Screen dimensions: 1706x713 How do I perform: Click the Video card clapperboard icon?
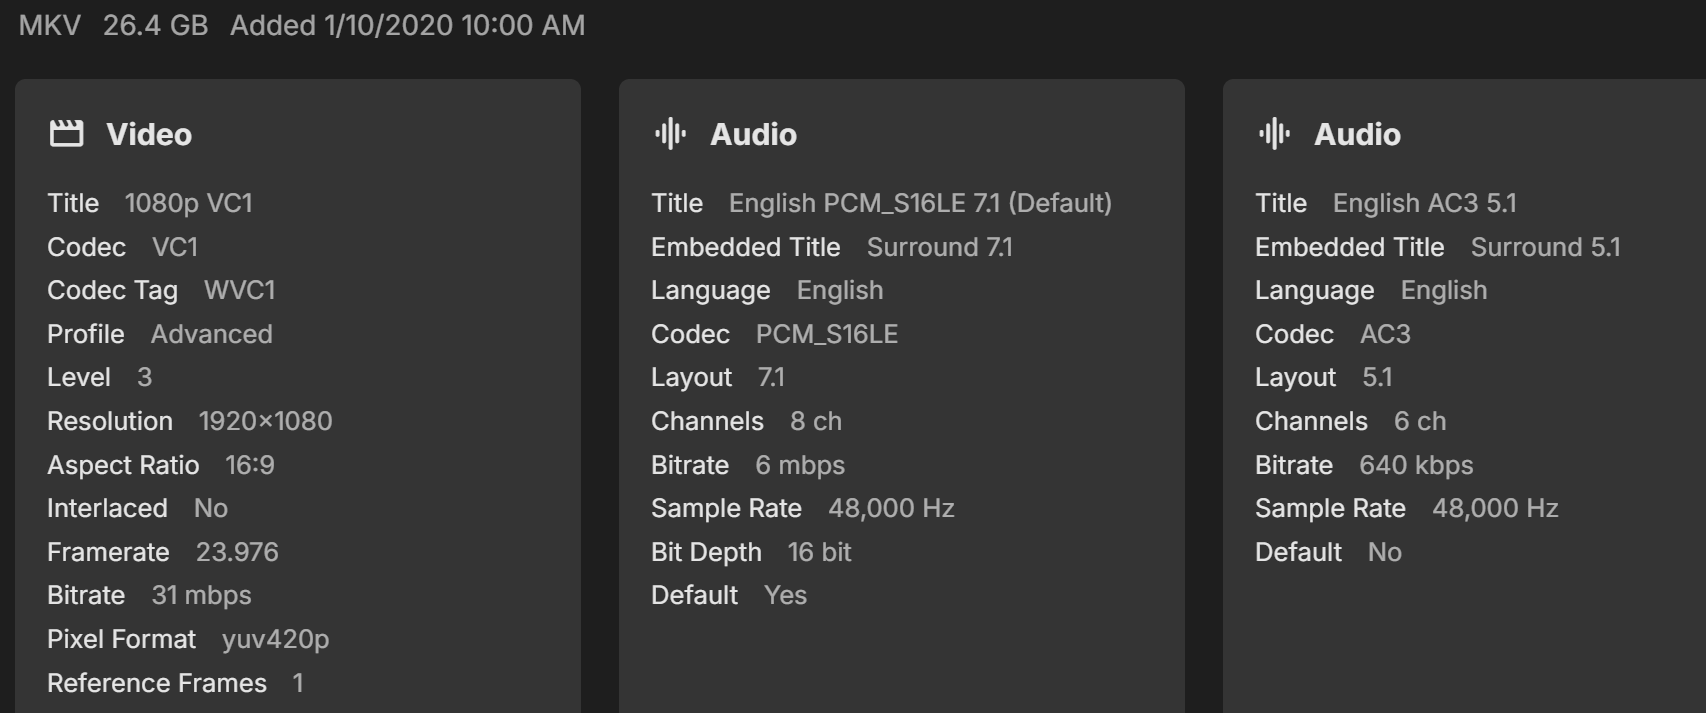(66, 134)
